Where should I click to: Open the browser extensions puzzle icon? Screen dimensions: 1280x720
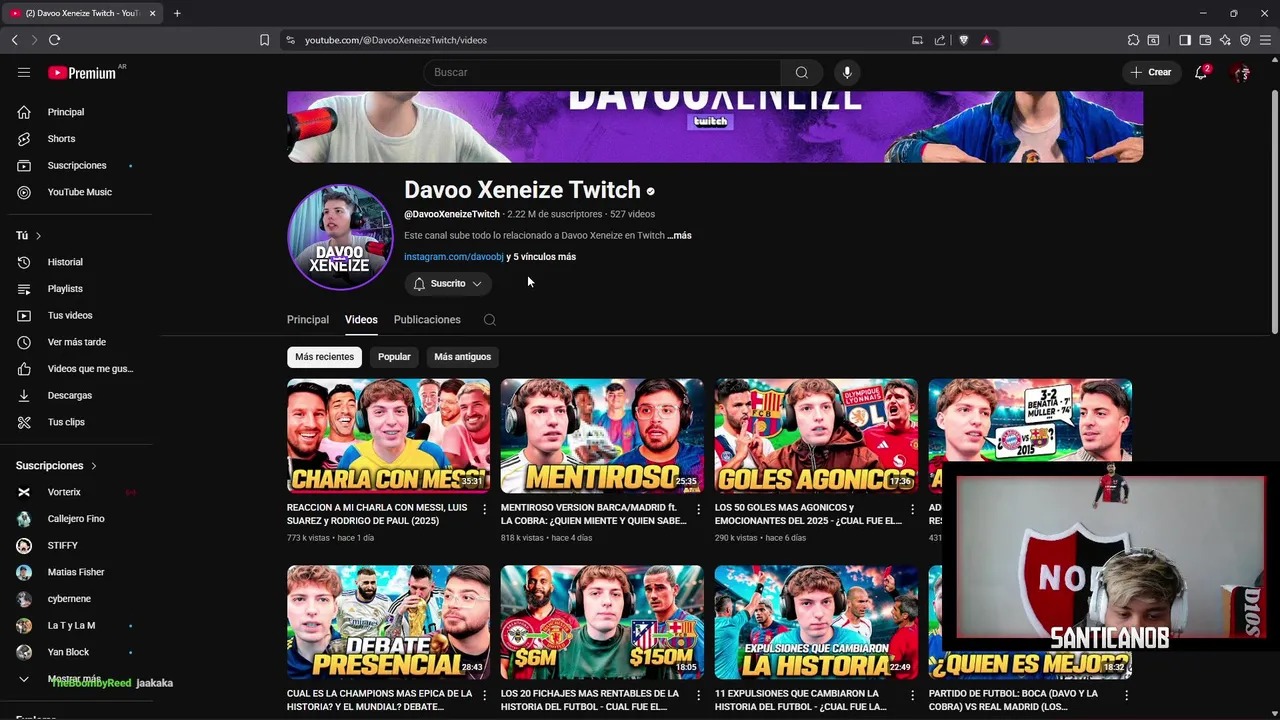click(1133, 40)
